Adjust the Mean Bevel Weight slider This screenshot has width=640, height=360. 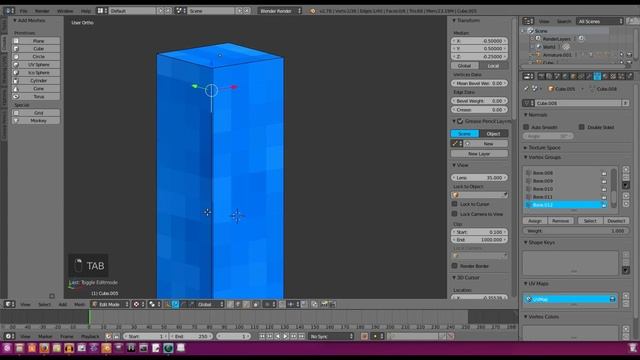(x=479, y=83)
